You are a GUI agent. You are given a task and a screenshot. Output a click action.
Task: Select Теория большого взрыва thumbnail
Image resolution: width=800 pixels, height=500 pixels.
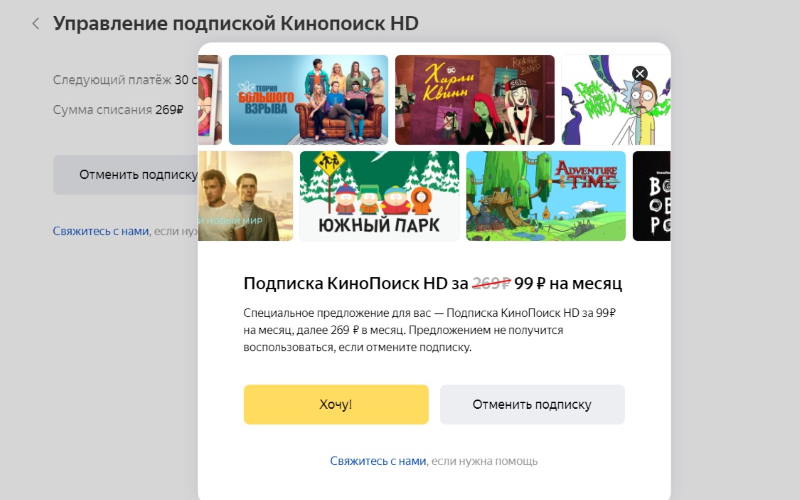pyautogui.click(x=308, y=100)
